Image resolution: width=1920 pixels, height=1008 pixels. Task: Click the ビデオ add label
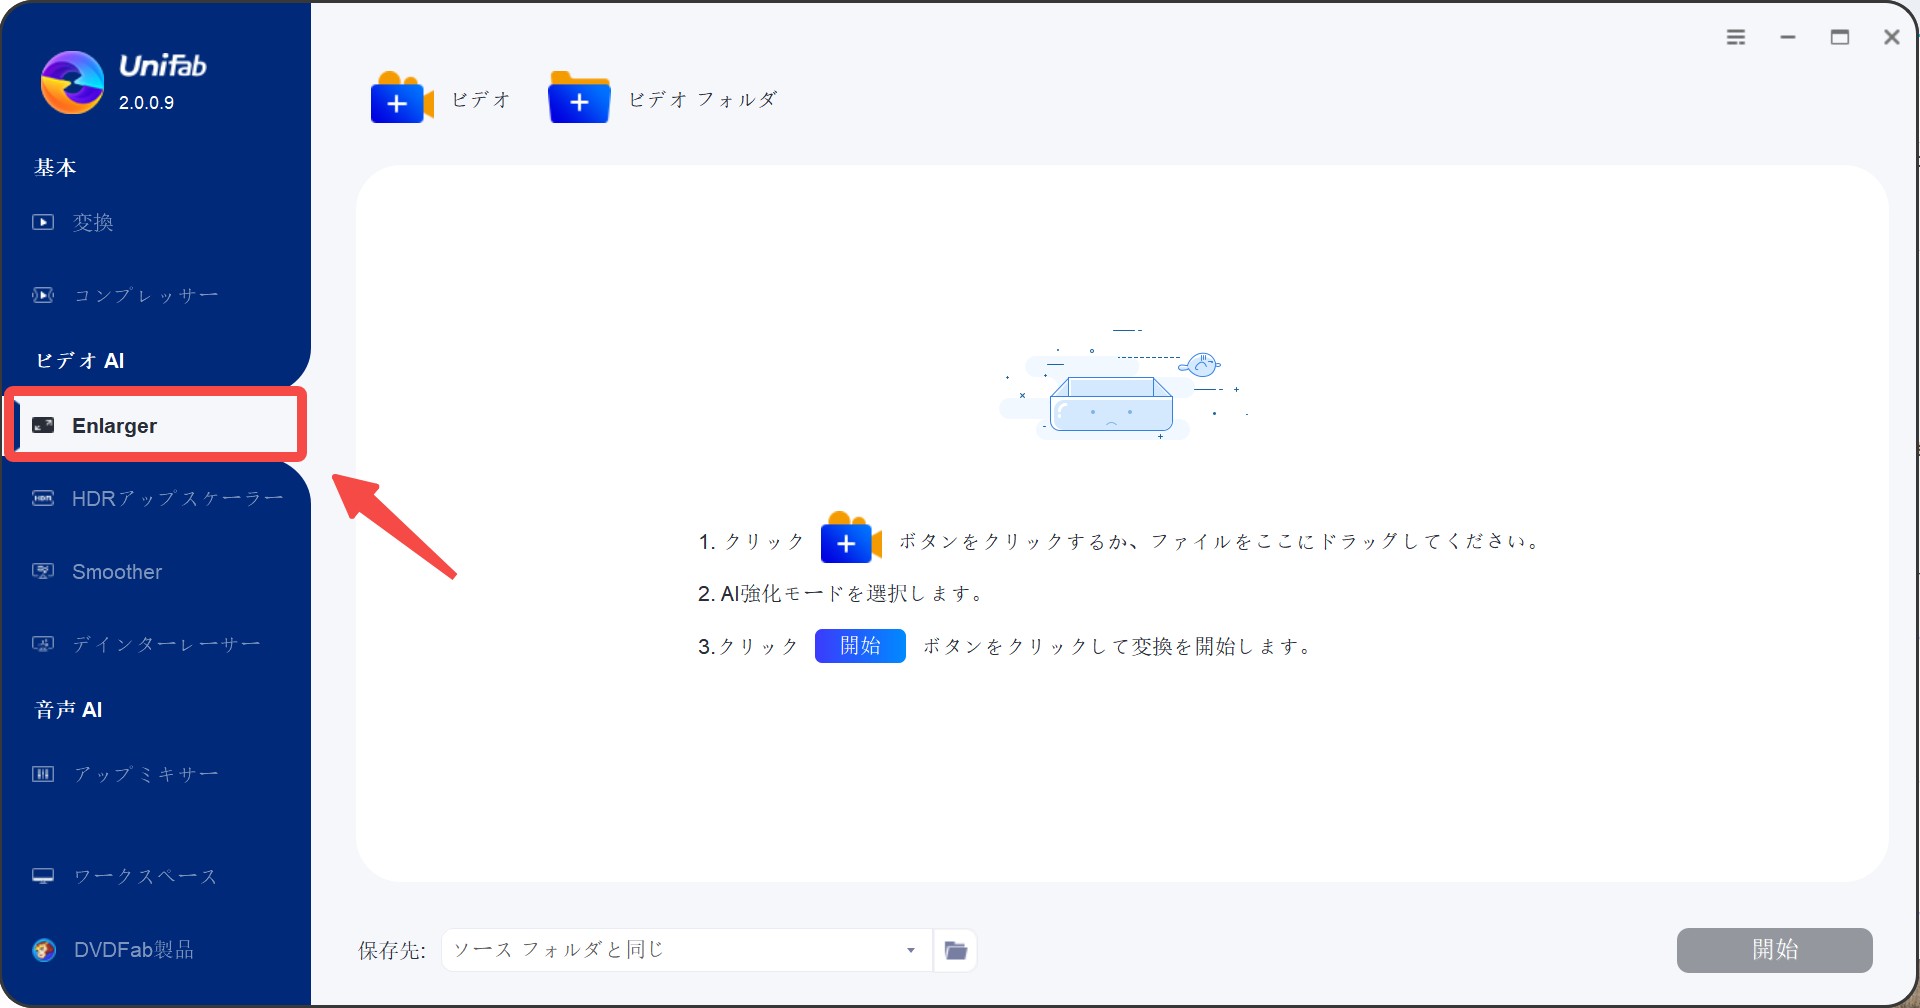click(481, 99)
